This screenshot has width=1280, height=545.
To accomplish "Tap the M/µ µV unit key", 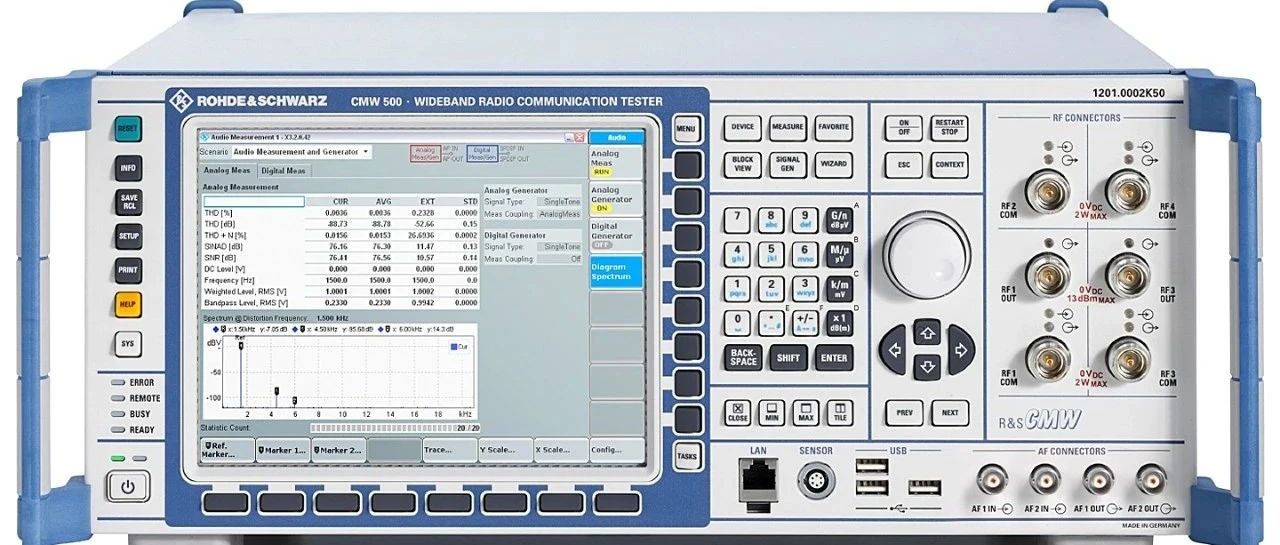I will pyautogui.click(x=838, y=253).
